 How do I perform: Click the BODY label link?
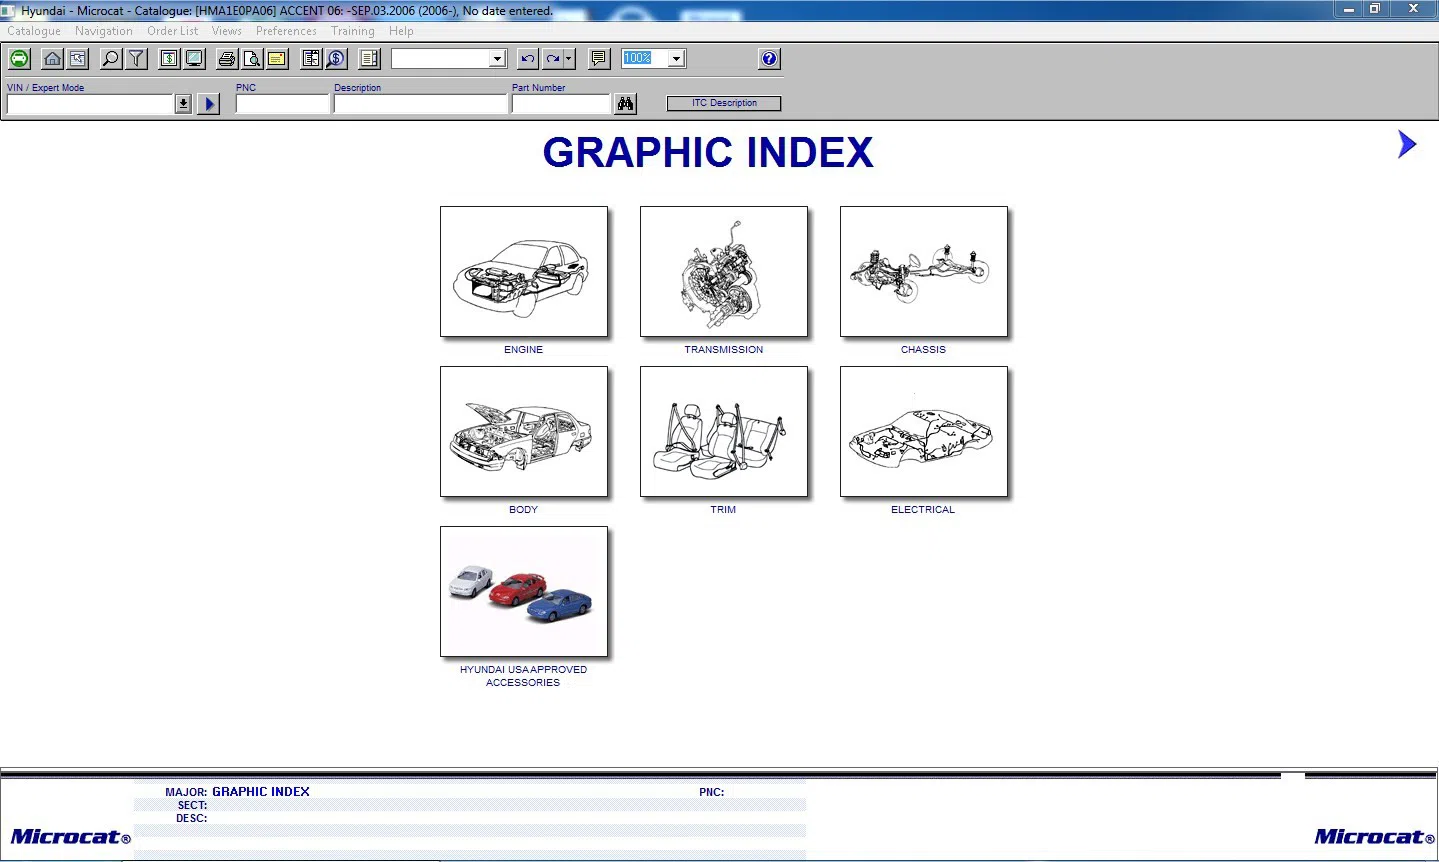523,510
